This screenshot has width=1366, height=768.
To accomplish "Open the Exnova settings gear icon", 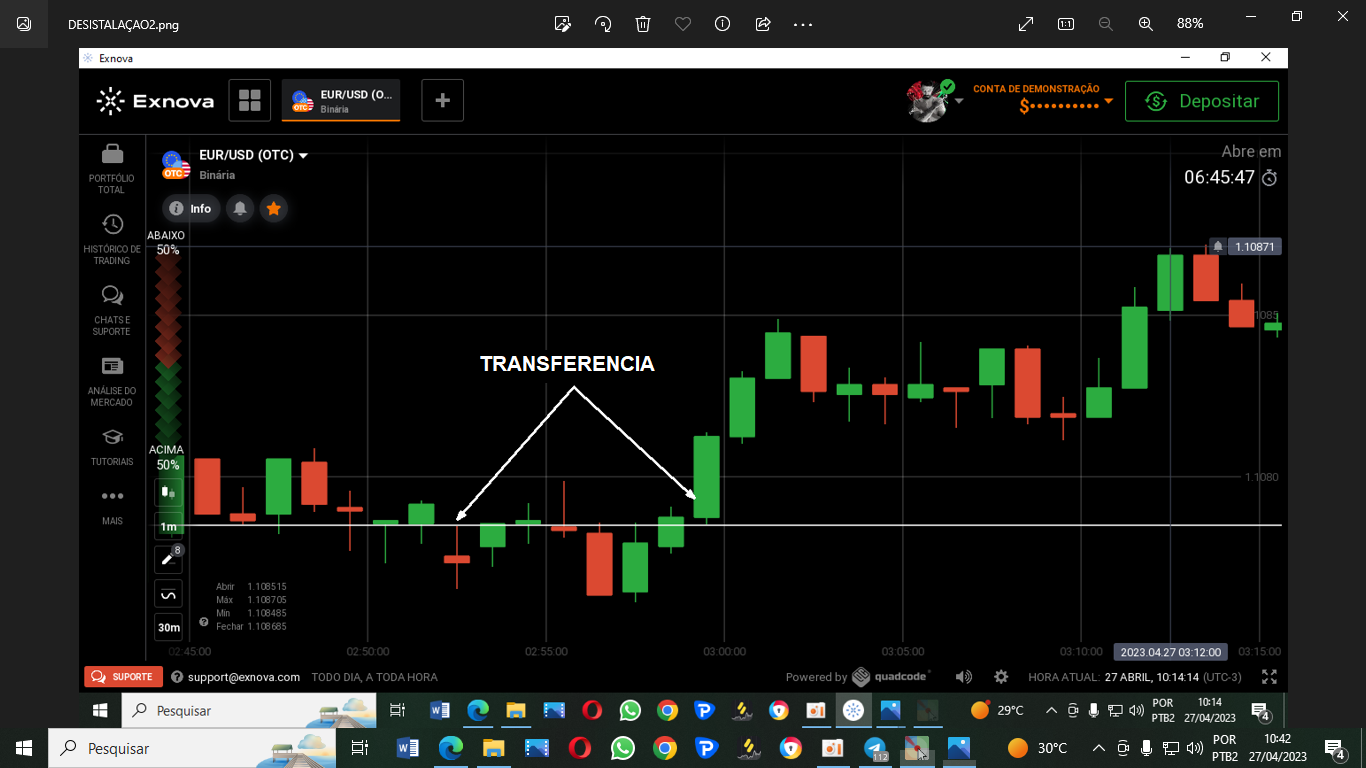I will pyautogui.click(x=1001, y=677).
